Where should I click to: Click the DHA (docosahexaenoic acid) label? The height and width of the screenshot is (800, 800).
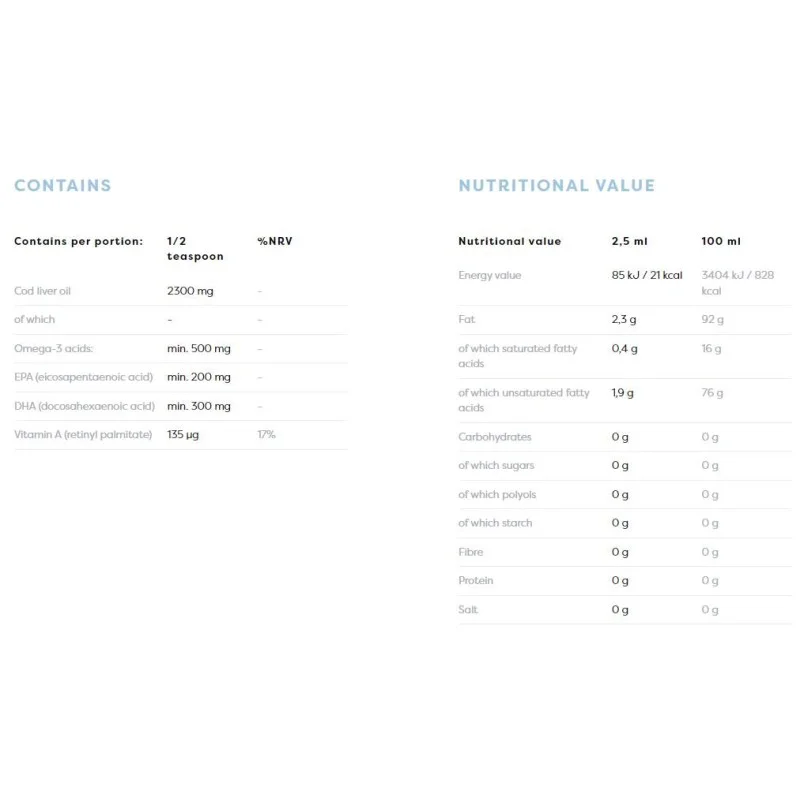pyautogui.click(x=84, y=406)
